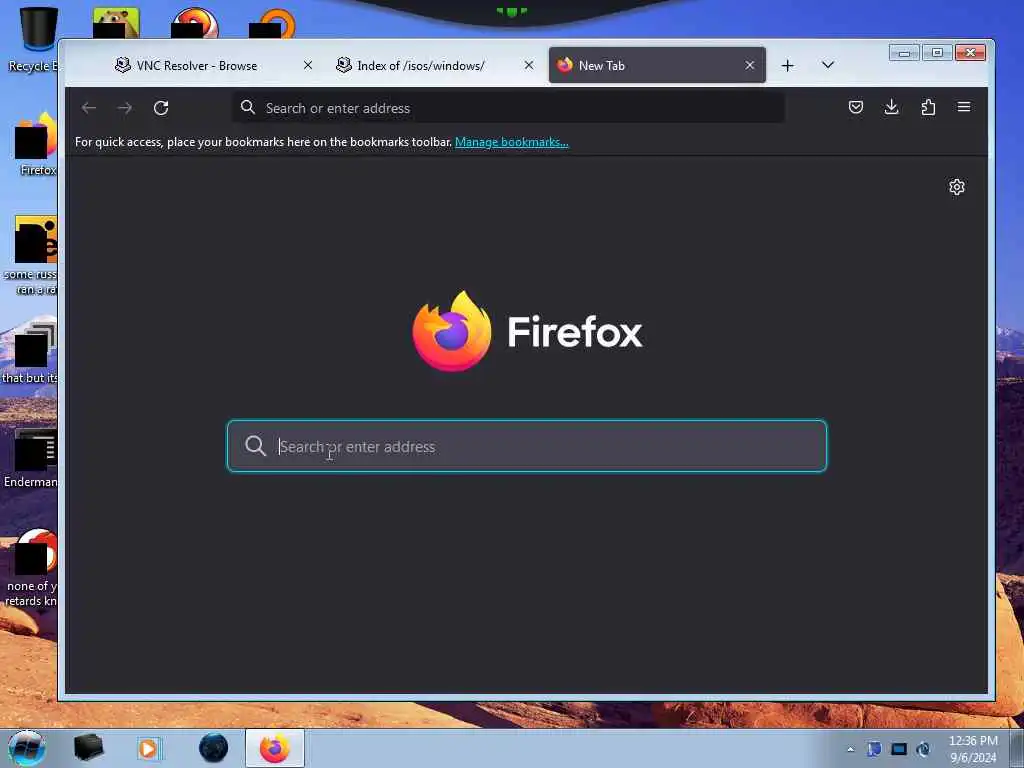
Task: Go back one page
Action: (89, 108)
